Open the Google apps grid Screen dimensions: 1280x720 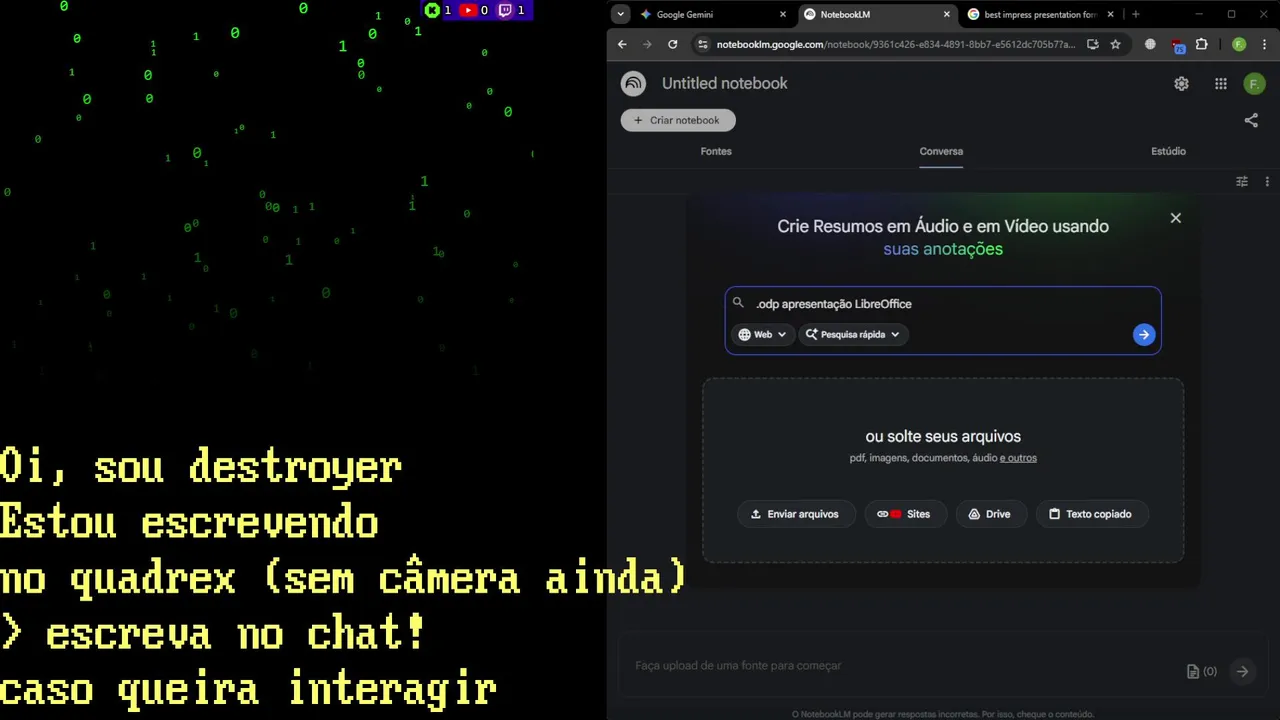click(1221, 84)
